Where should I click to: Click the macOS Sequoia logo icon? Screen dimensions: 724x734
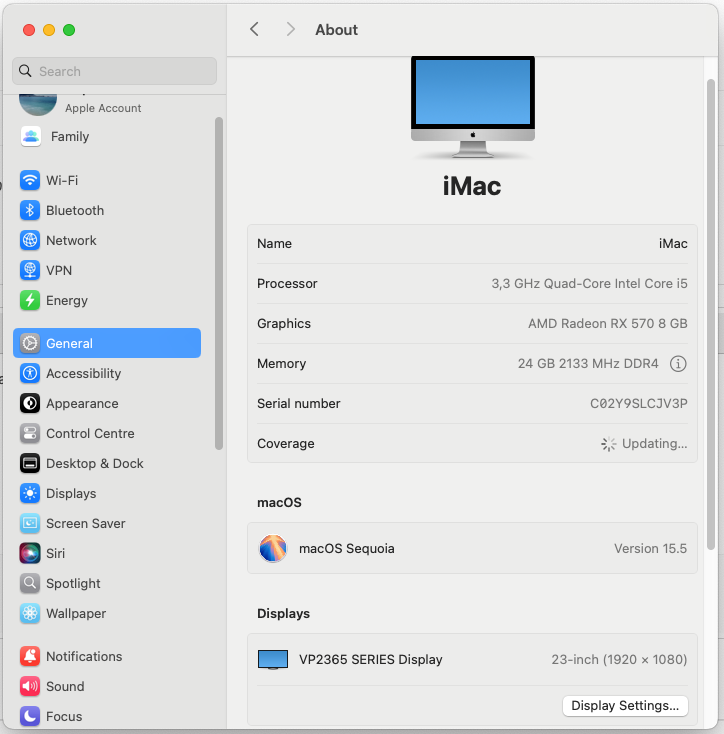(273, 548)
